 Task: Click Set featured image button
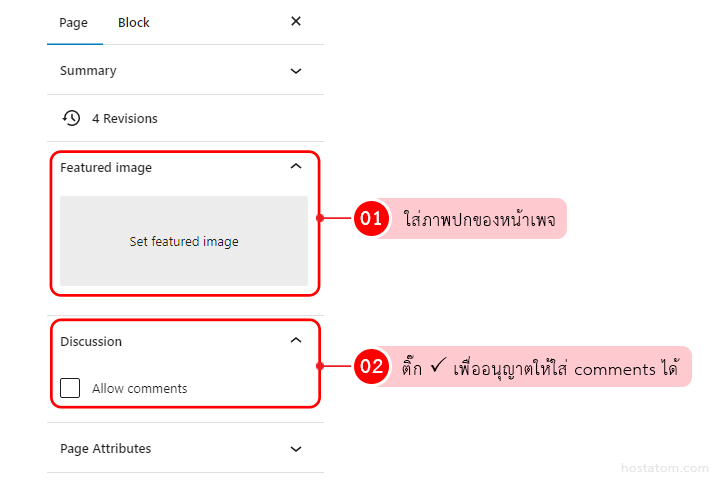click(184, 241)
